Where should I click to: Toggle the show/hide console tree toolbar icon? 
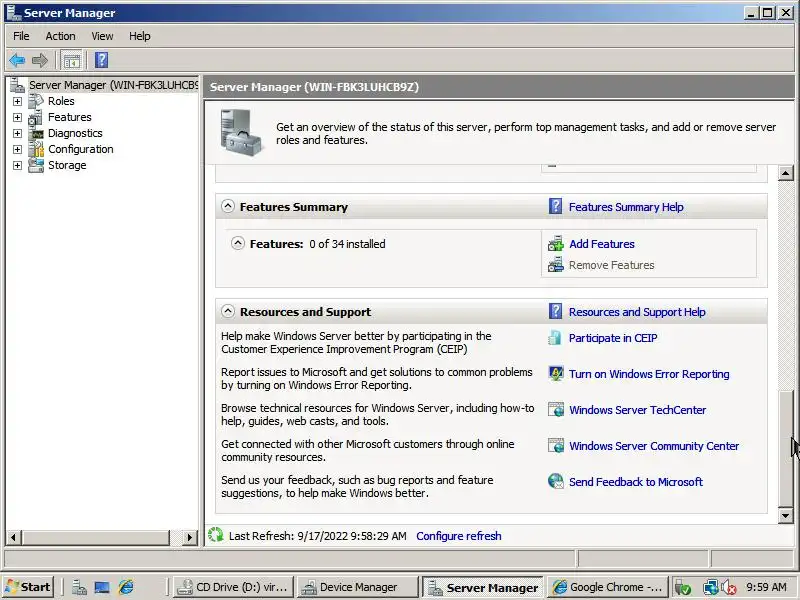pyautogui.click(x=71, y=60)
